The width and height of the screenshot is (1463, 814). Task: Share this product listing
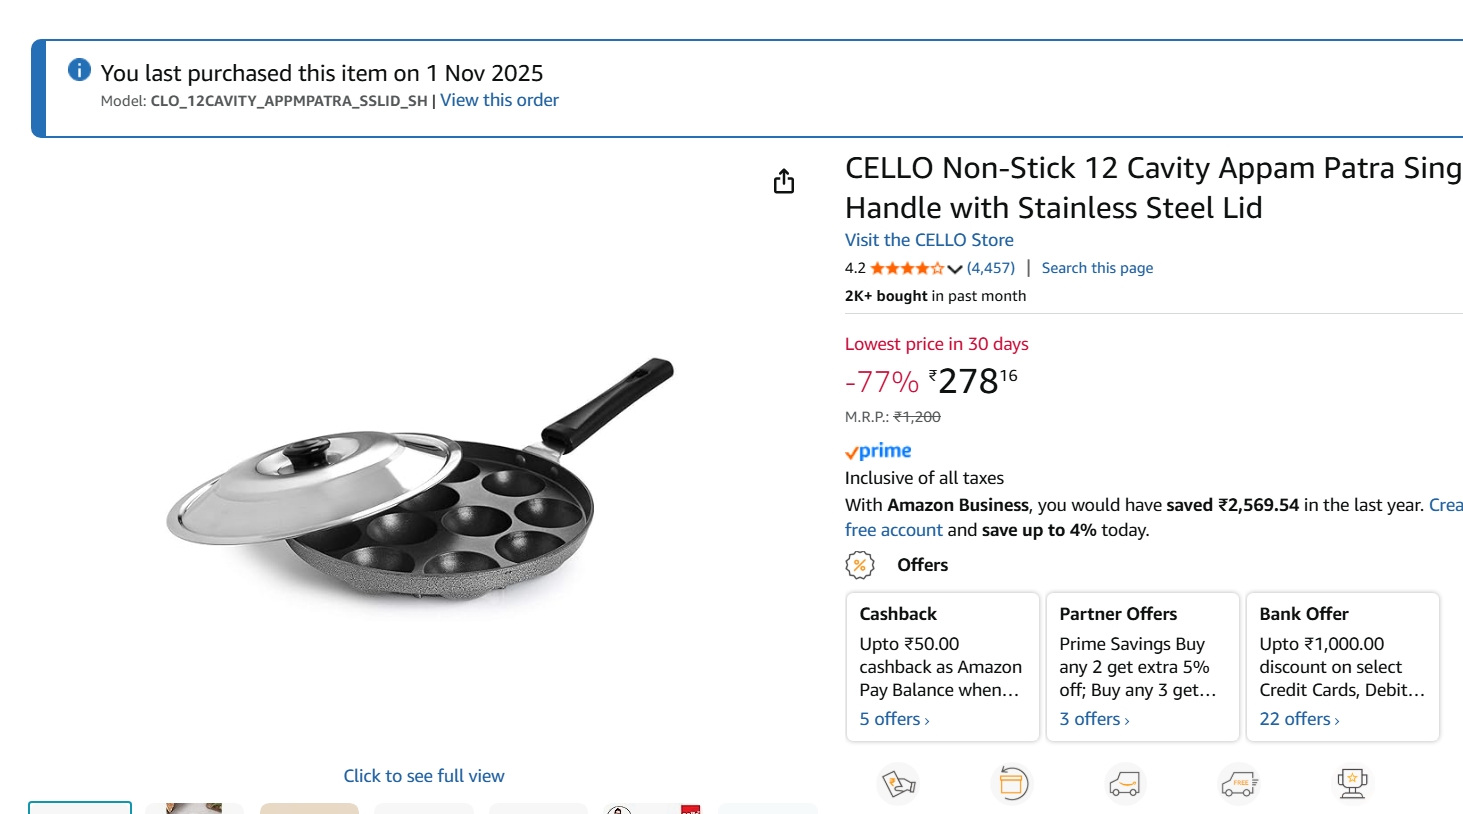[x=784, y=181]
